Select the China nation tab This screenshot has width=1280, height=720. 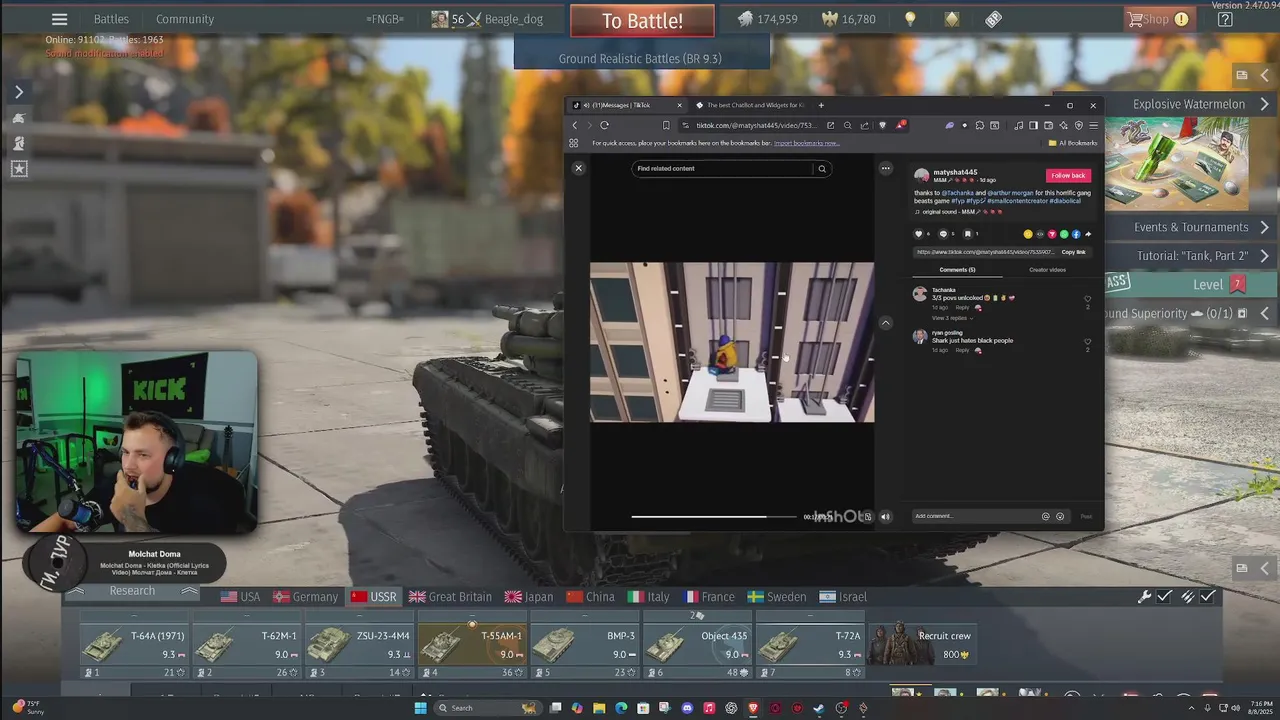[590, 597]
